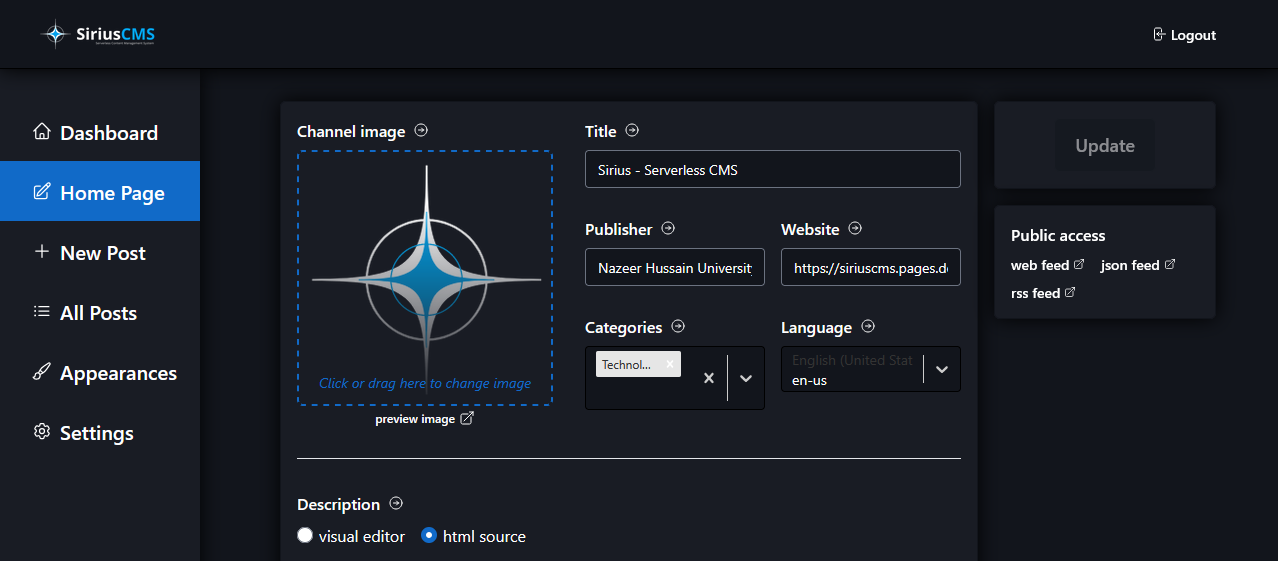The image size is (1278, 561).
Task: Go to All Posts in sidebar
Action: tap(98, 313)
